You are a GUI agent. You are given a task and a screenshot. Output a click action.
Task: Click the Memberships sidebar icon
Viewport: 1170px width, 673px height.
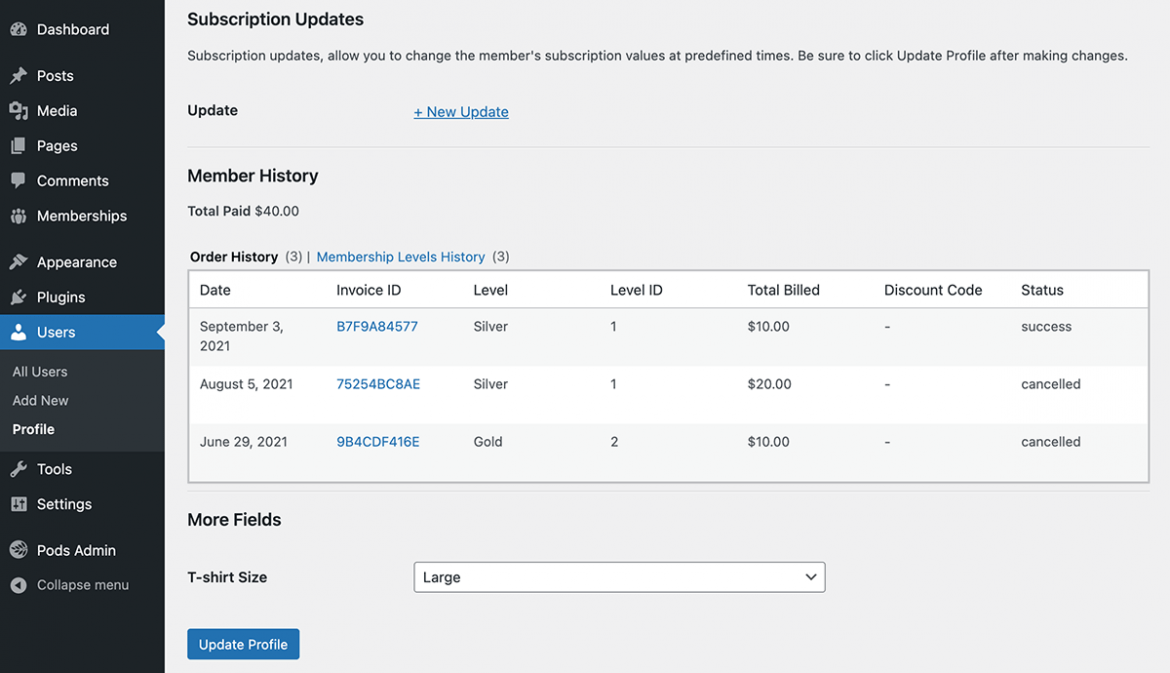[x=18, y=215]
